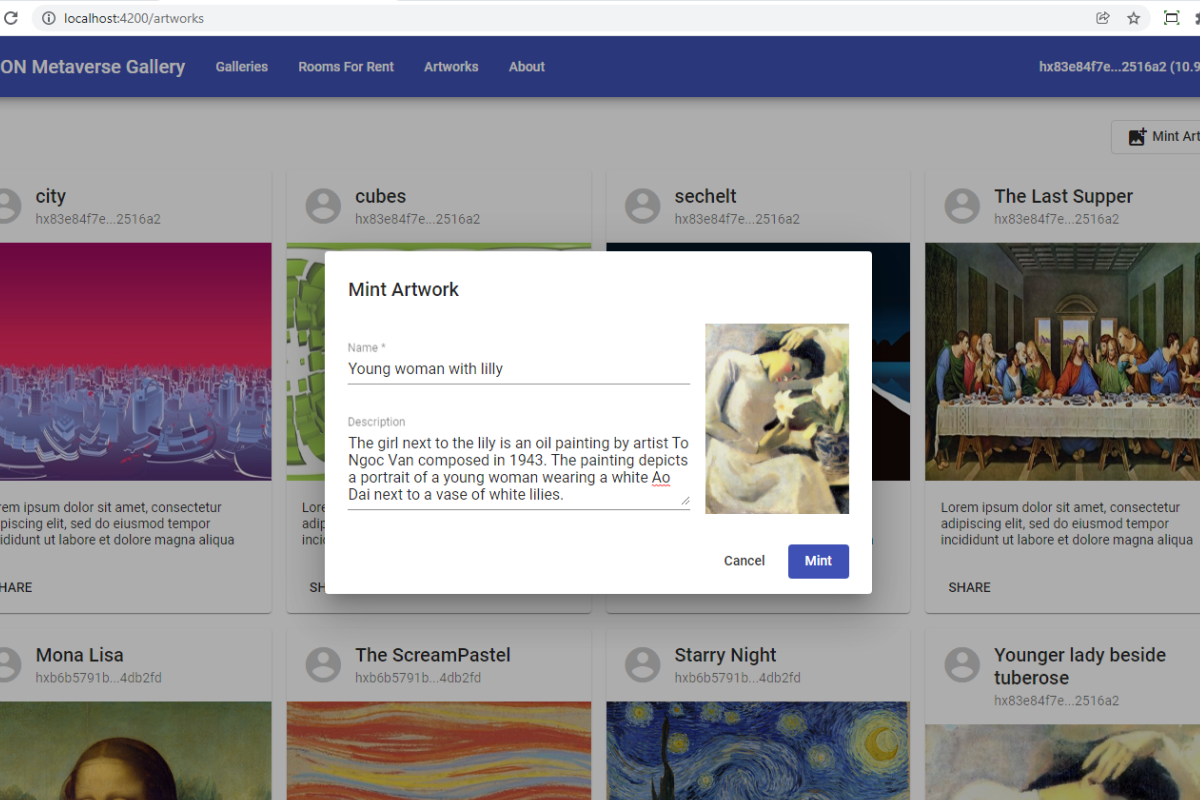Click the share page icon in browser toolbar

1103,18
